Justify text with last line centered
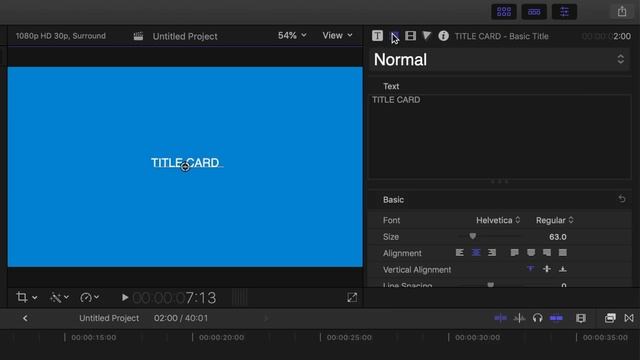The image size is (640, 360). (531, 253)
